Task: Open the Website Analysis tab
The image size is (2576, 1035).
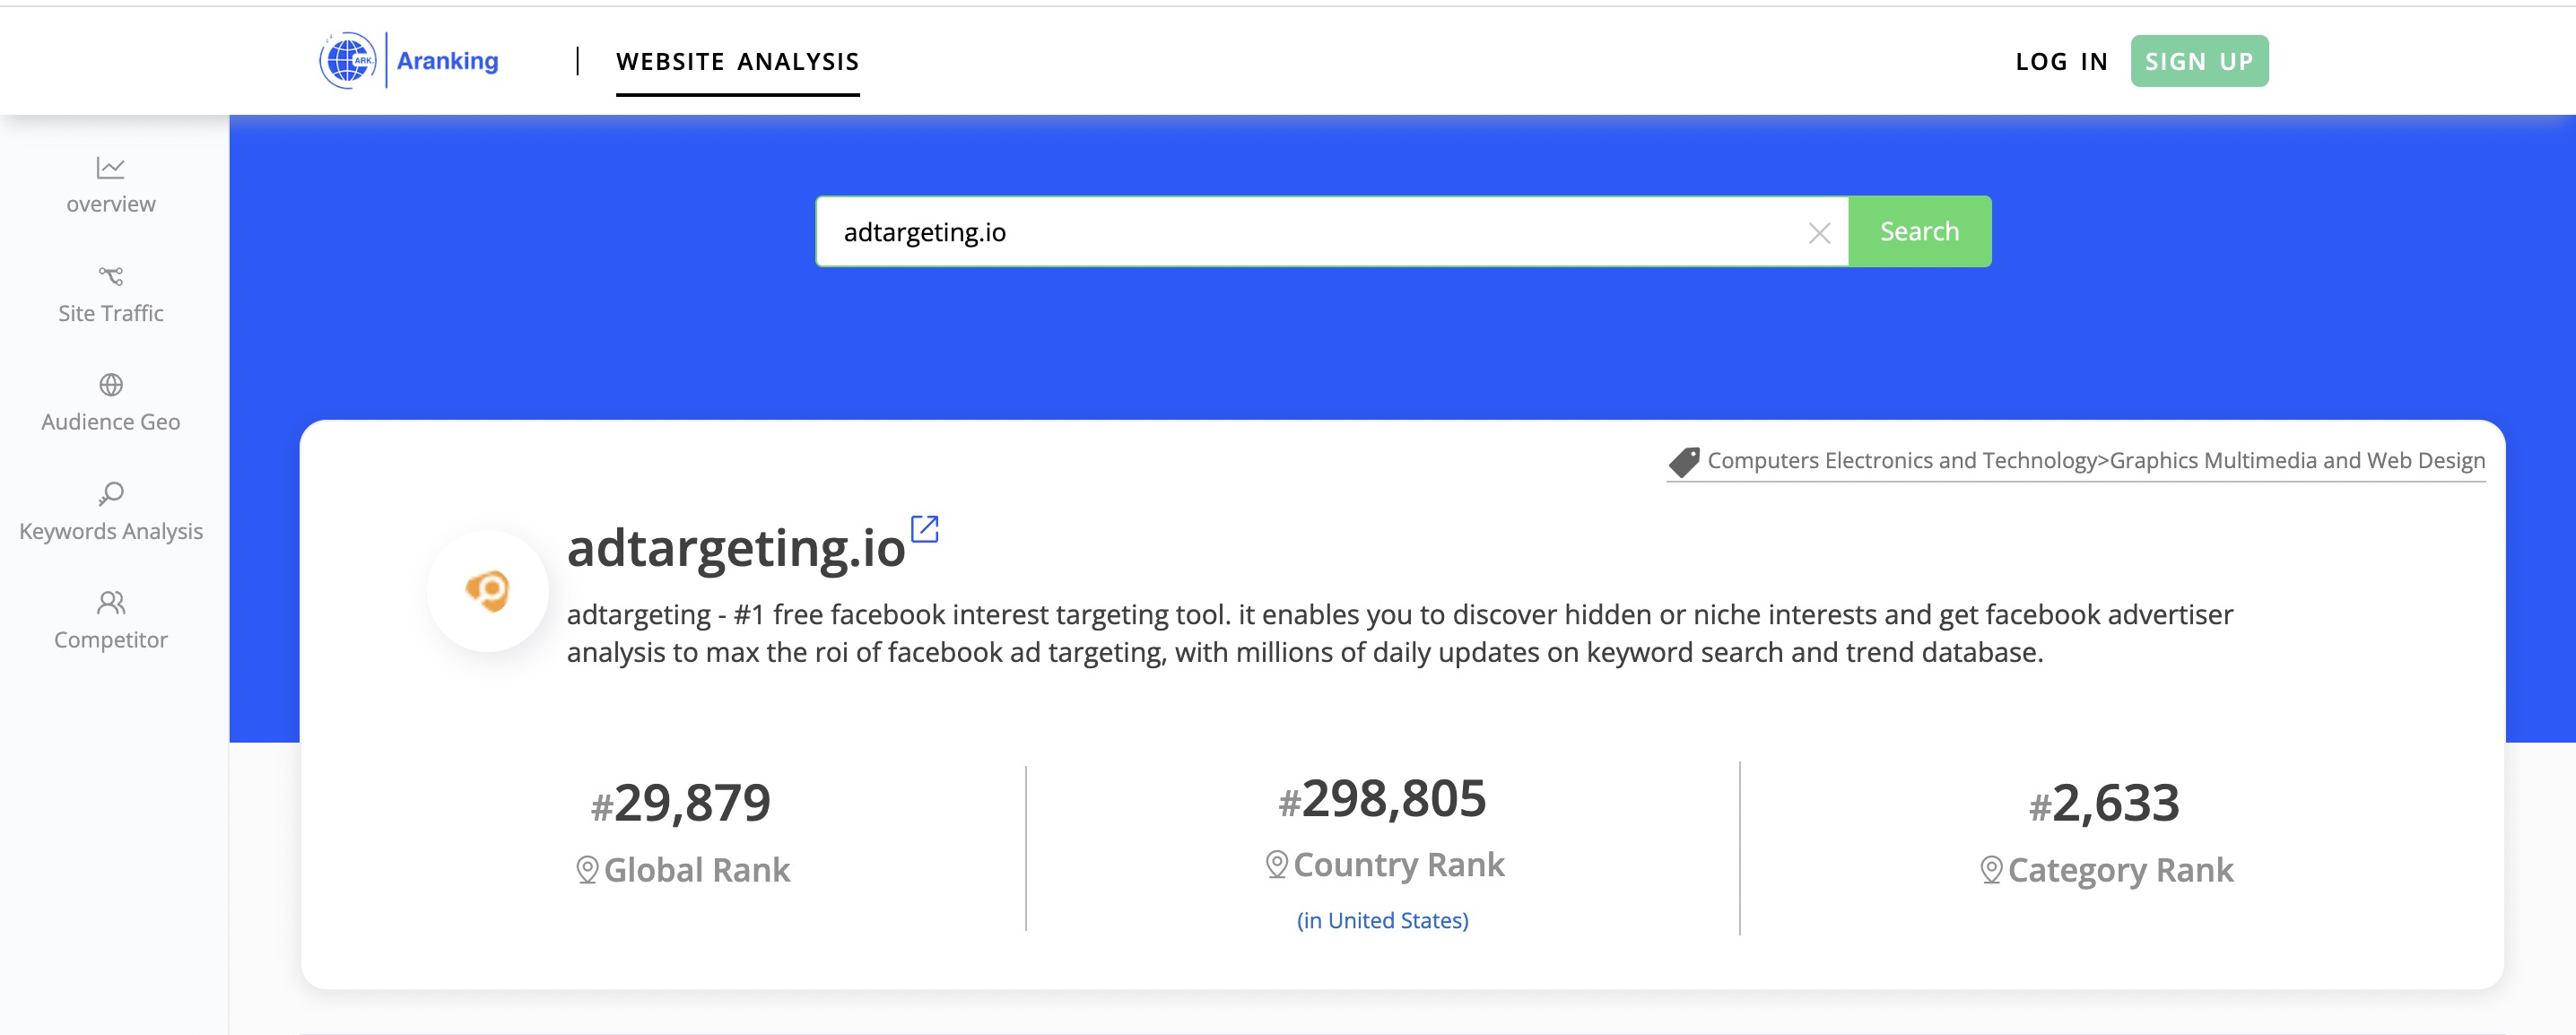Action: click(737, 62)
